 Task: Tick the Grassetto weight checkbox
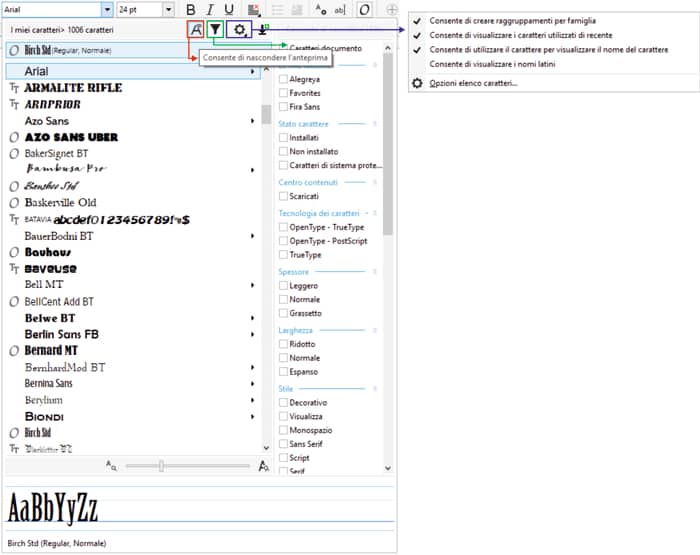284,313
